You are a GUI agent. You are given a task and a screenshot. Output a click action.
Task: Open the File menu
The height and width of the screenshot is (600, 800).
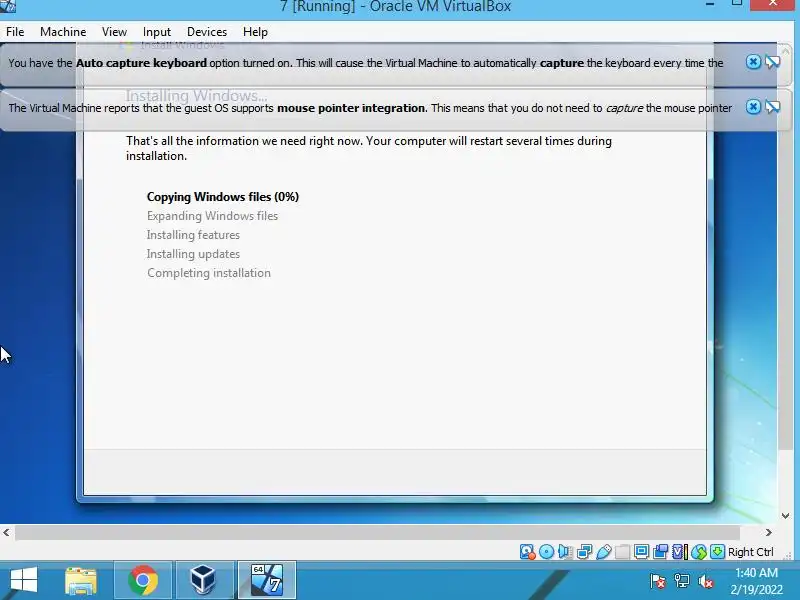(15, 32)
